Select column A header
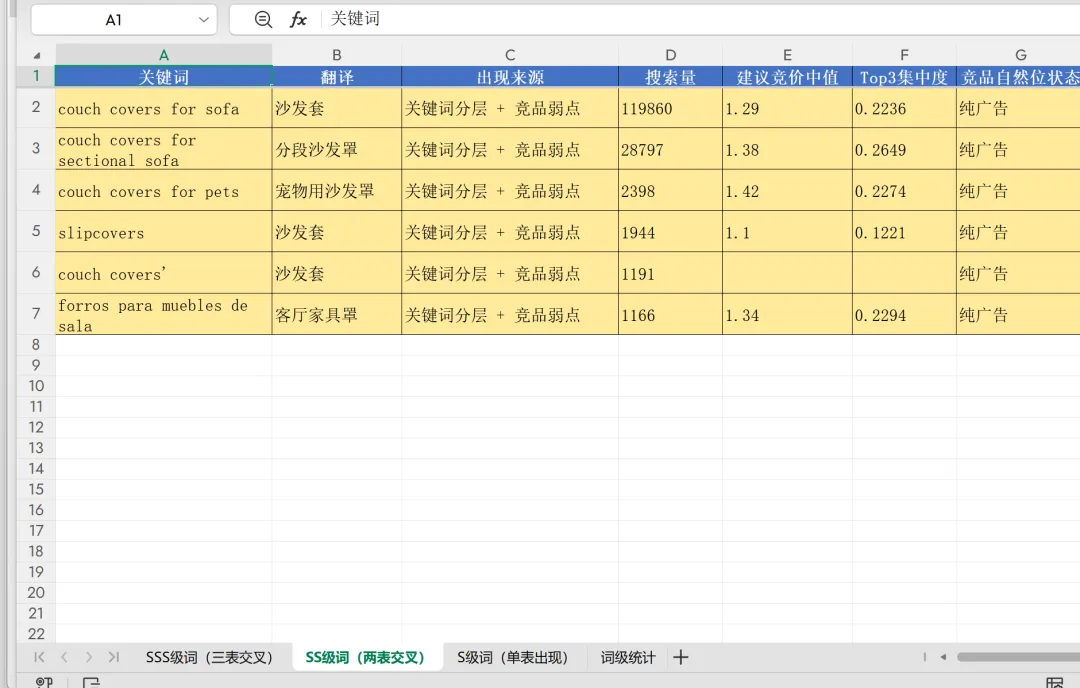Viewport: 1080px width, 688px height. [164, 55]
